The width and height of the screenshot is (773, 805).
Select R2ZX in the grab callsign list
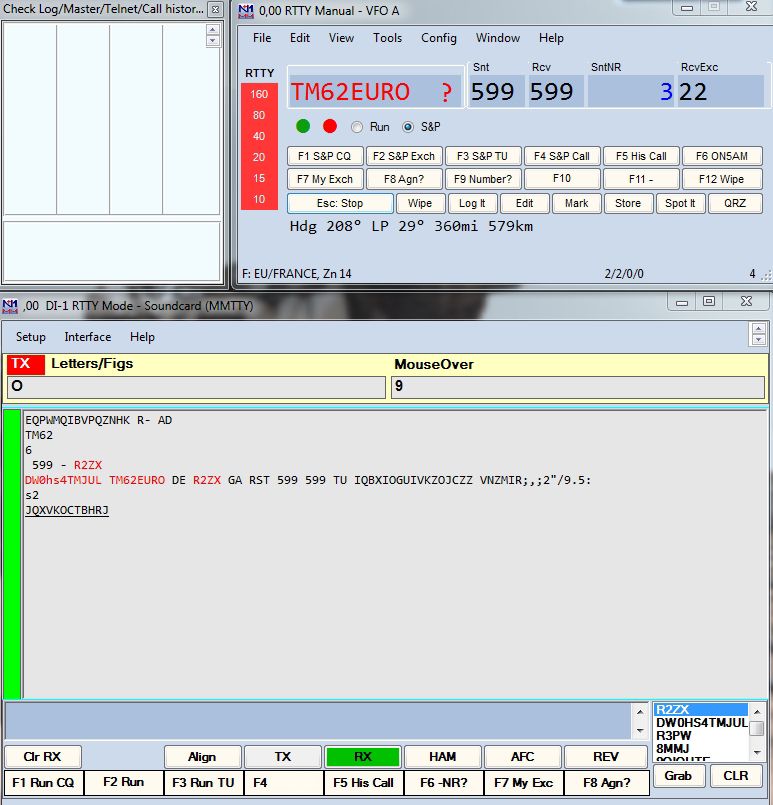tap(701, 710)
